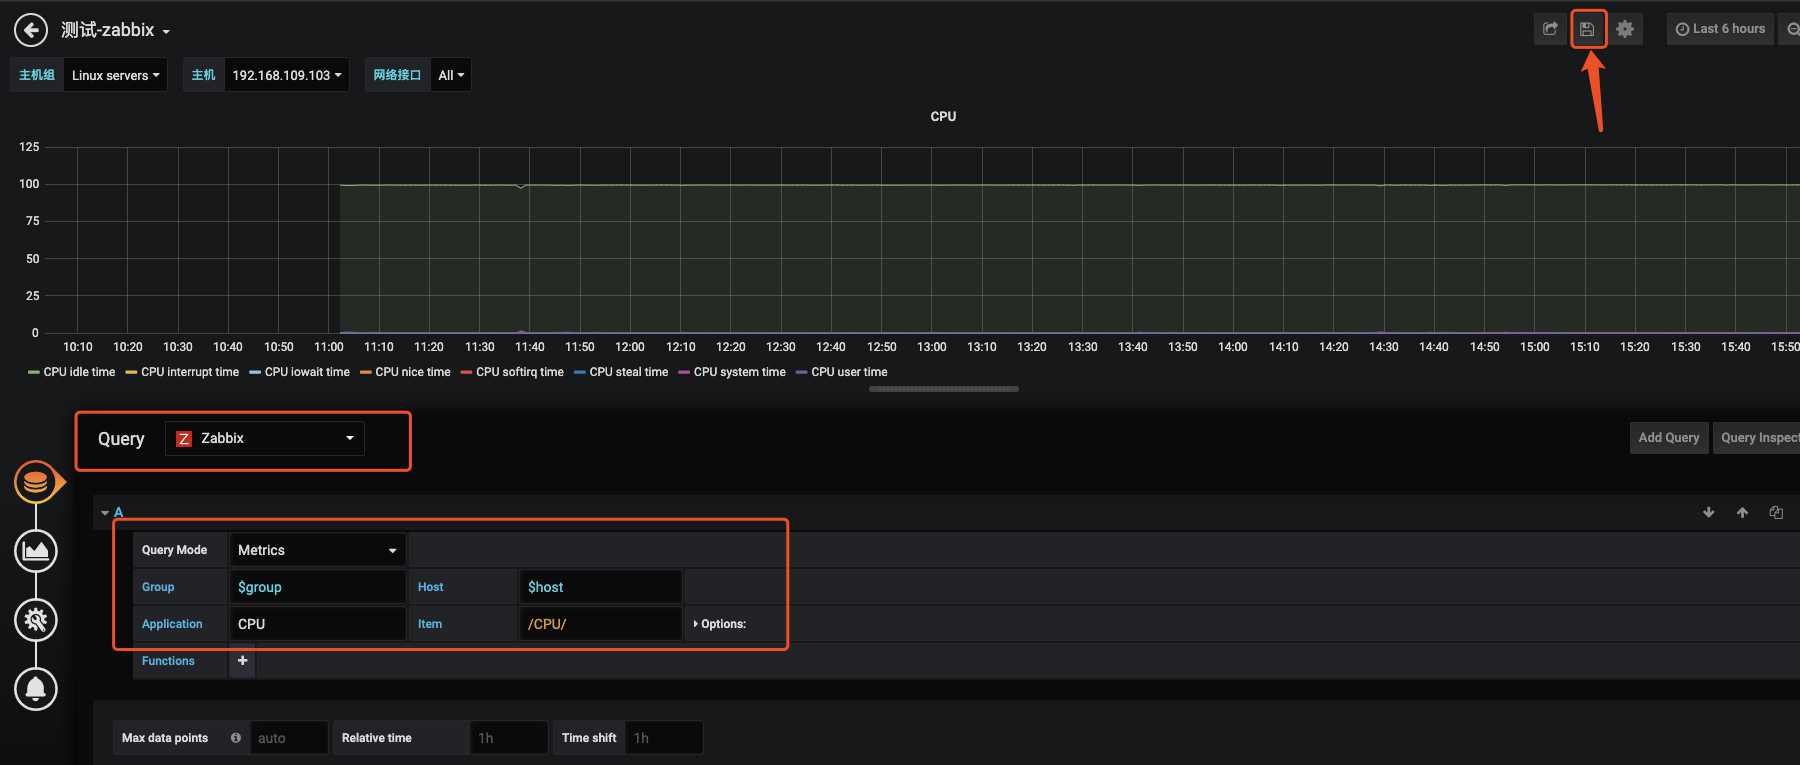Click the Query Mode label
Screen dimensions: 1800x765
point(174,550)
